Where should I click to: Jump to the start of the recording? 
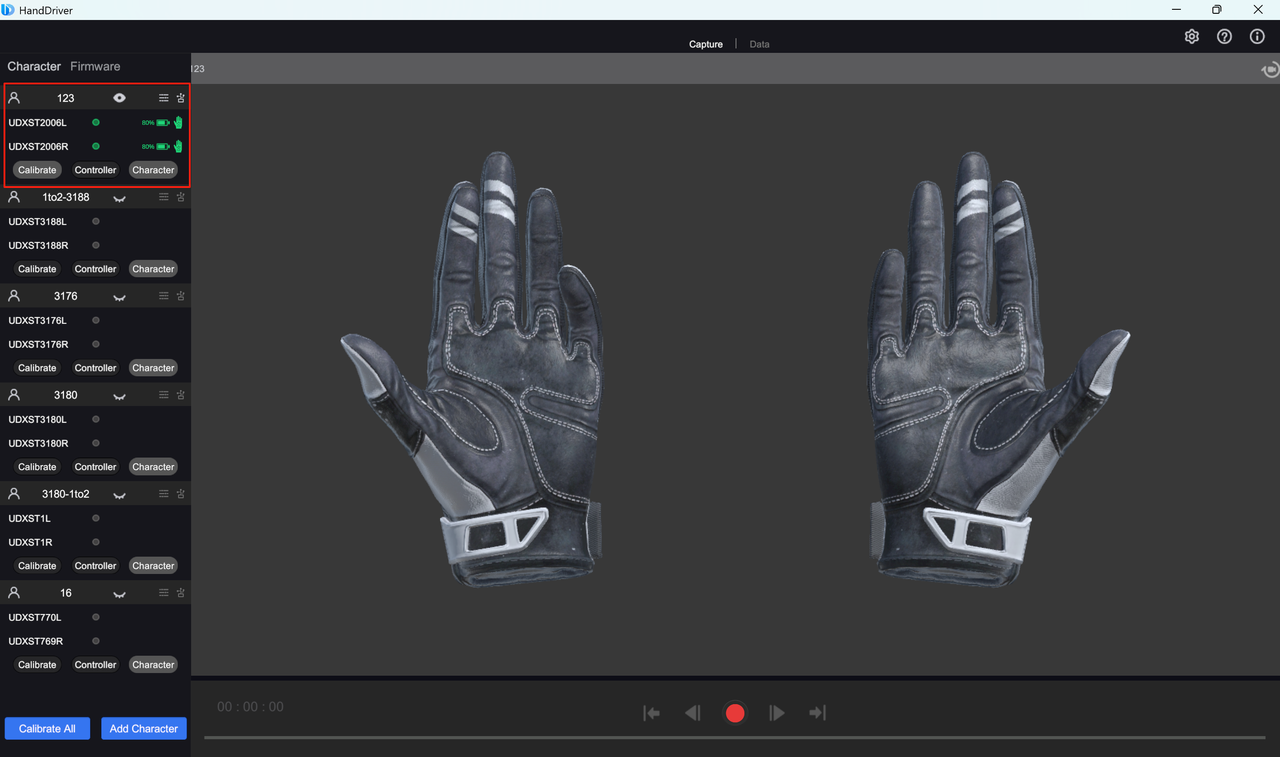pos(652,713)
